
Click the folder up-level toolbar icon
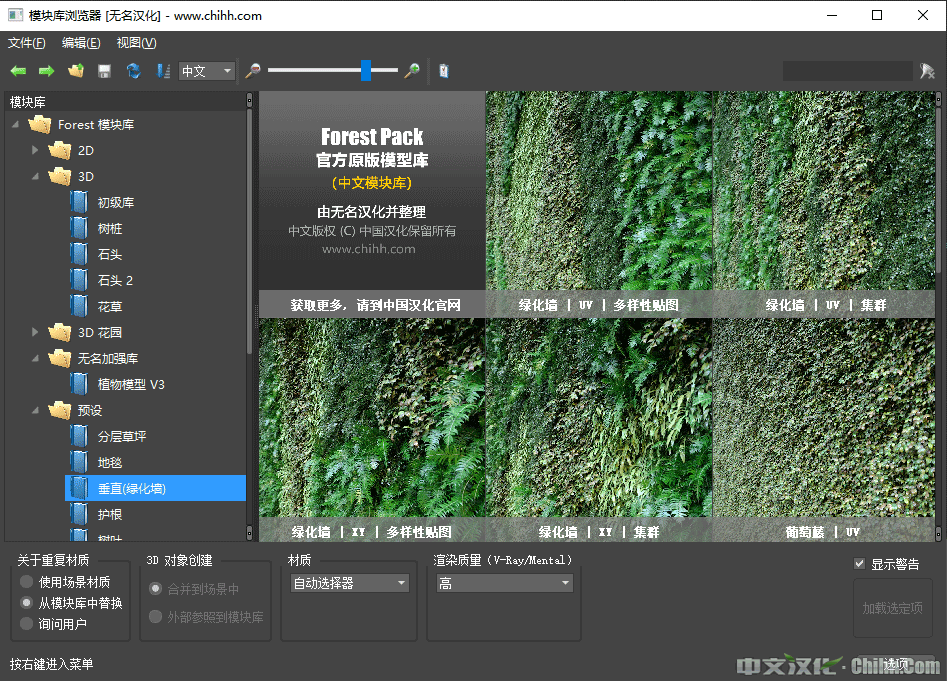coord(76,71)
